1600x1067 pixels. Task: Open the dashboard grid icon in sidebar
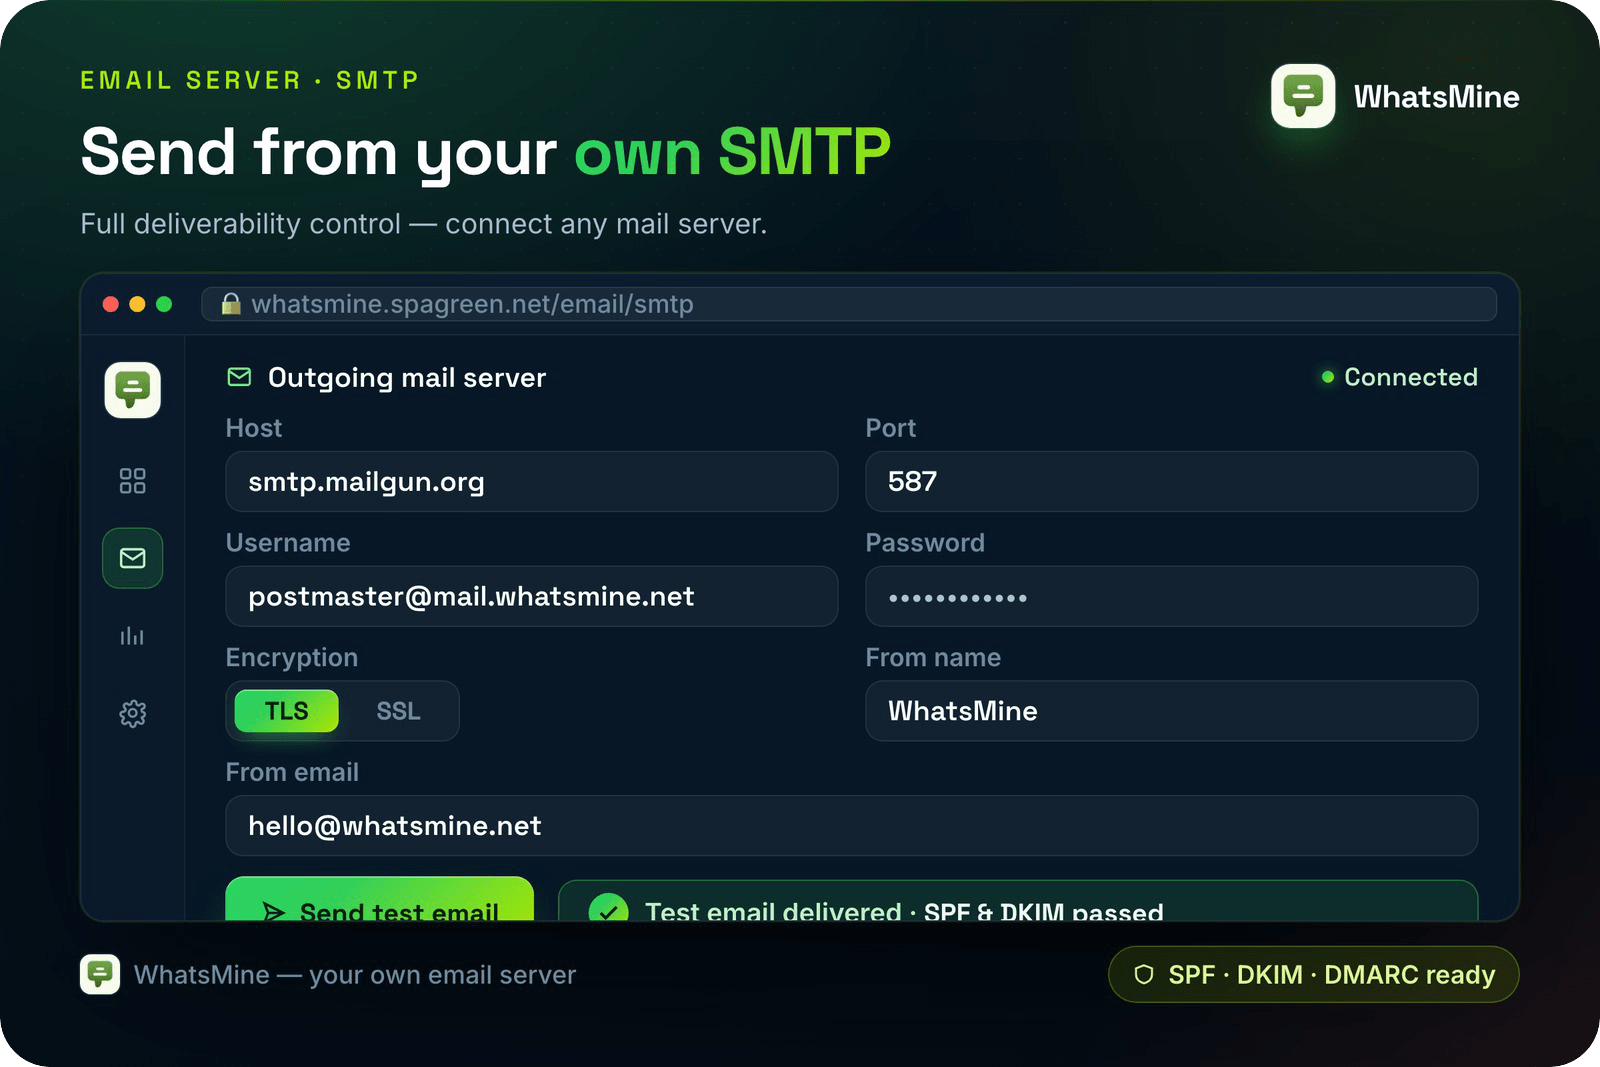132,481
